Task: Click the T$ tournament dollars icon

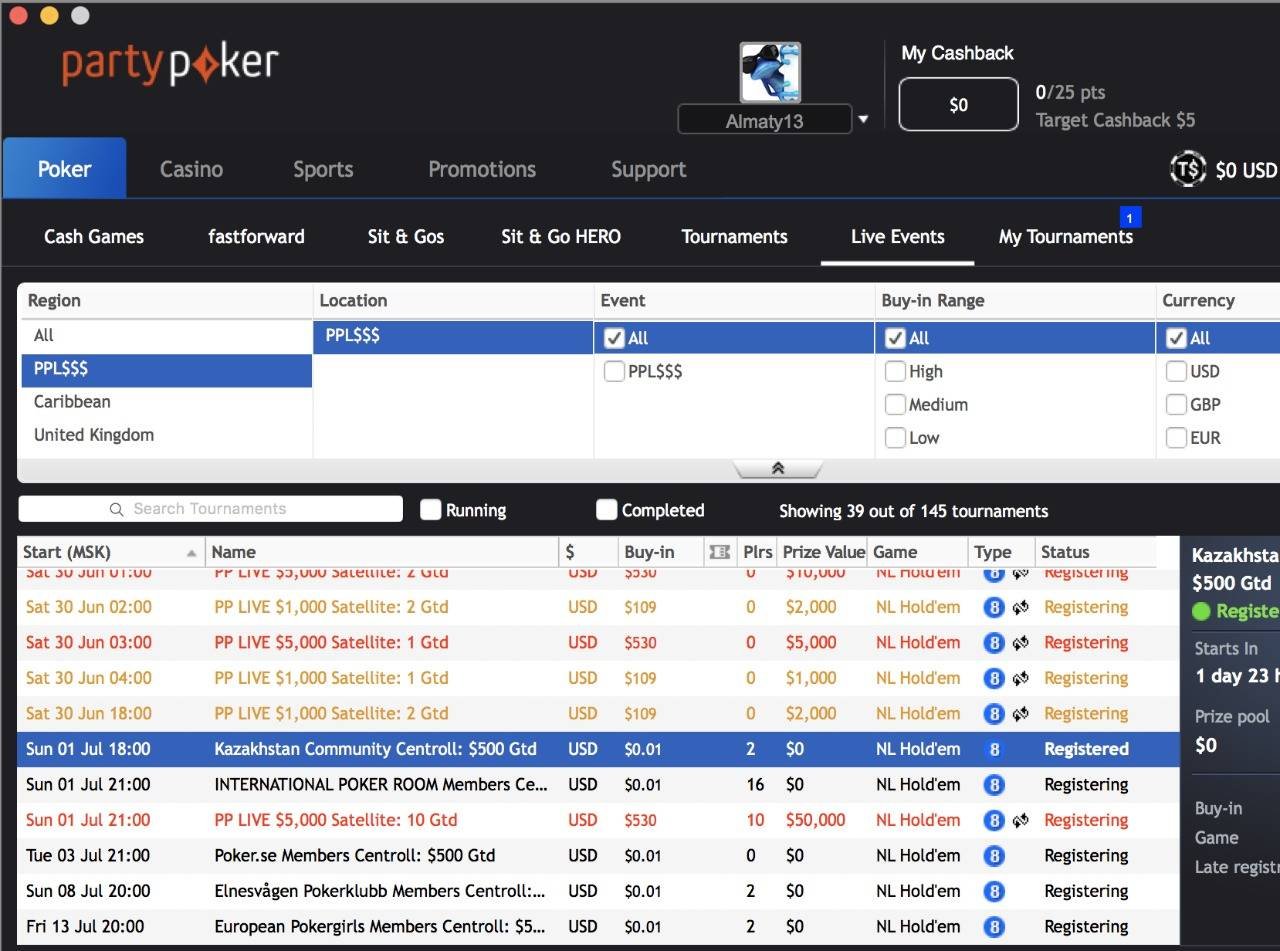Action: click(1188, 170)
